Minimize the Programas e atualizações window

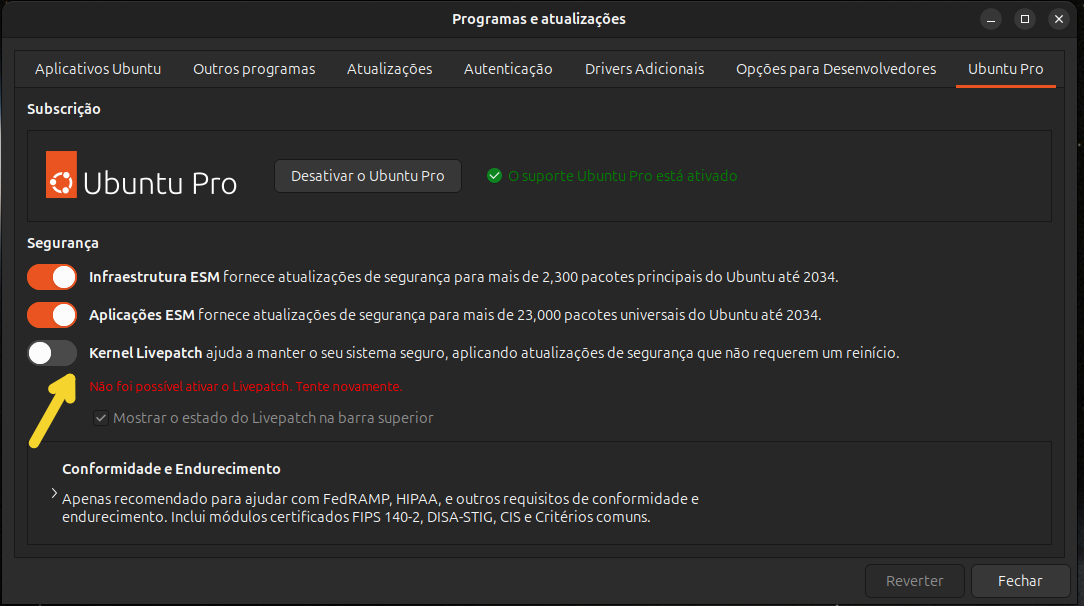(990, 19)
